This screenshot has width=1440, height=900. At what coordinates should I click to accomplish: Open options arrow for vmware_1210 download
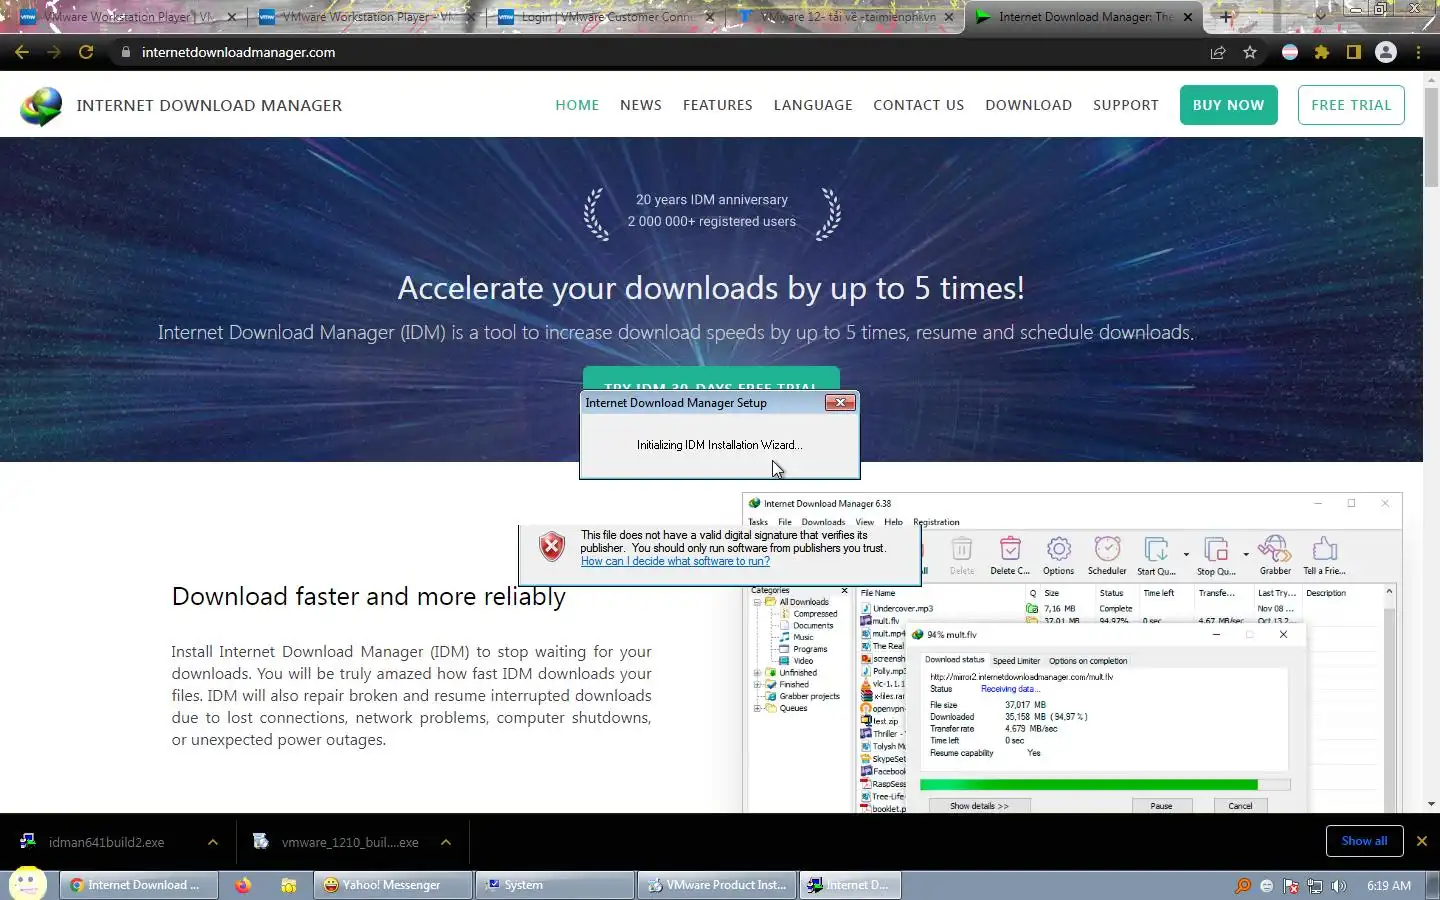click(x=446, y=842)
